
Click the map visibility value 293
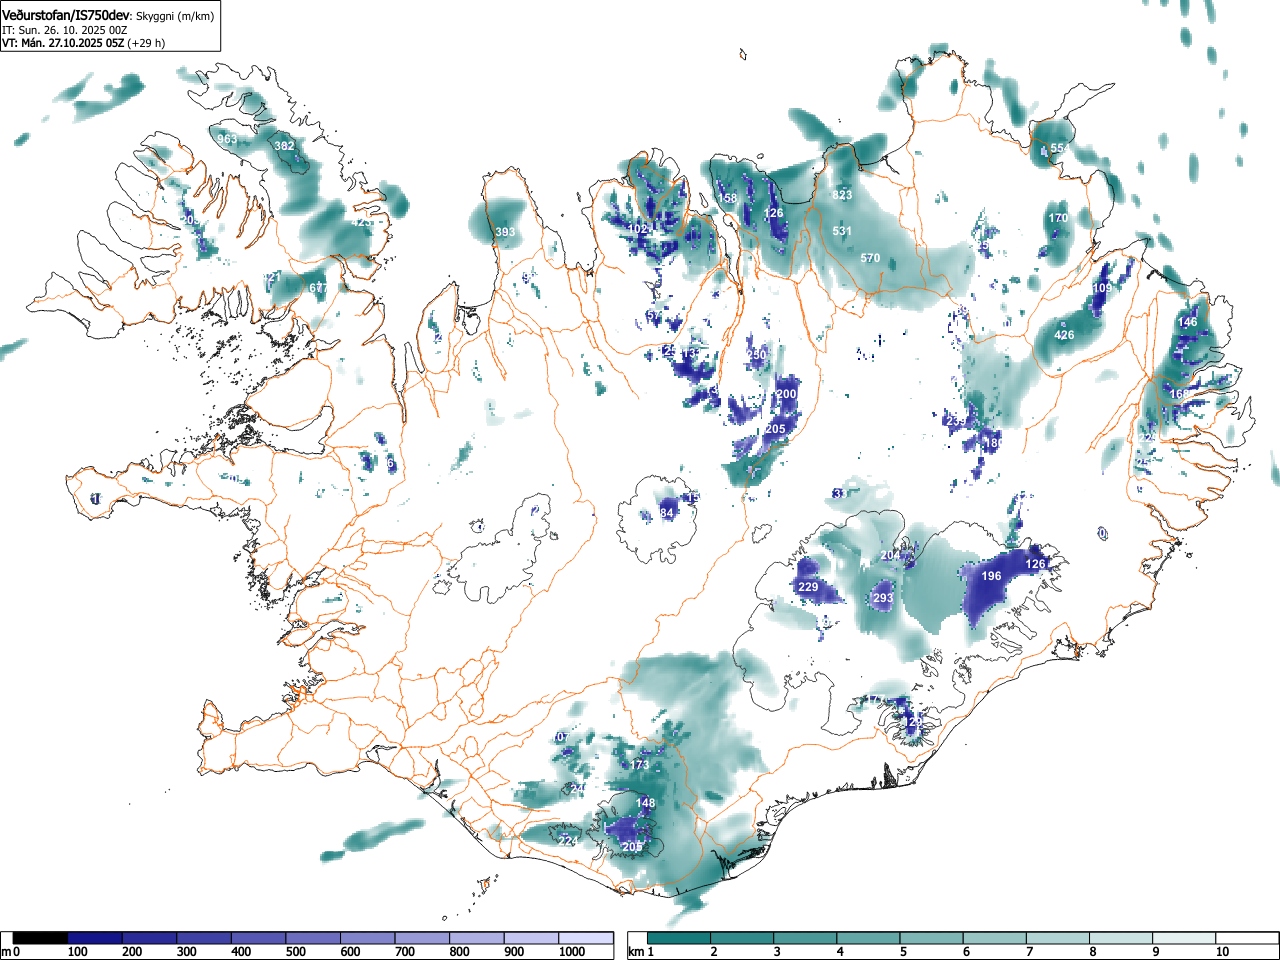[883, 598]
